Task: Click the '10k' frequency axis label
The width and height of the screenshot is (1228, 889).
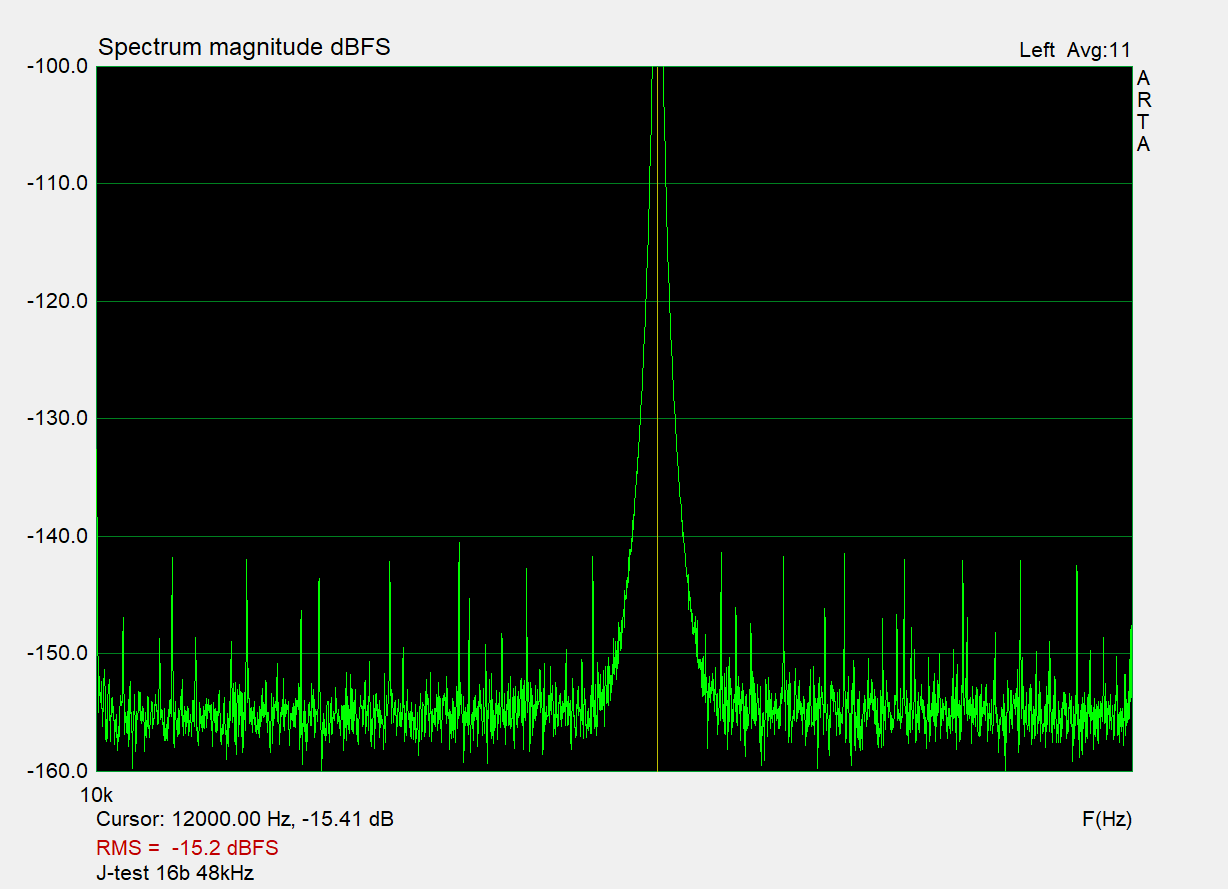Action: 96,796
